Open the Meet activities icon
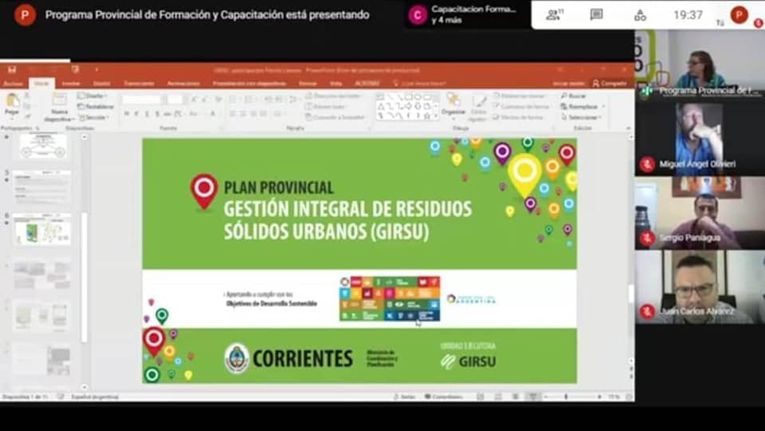Viewport: 765px width, 431px height. [640, 15]
